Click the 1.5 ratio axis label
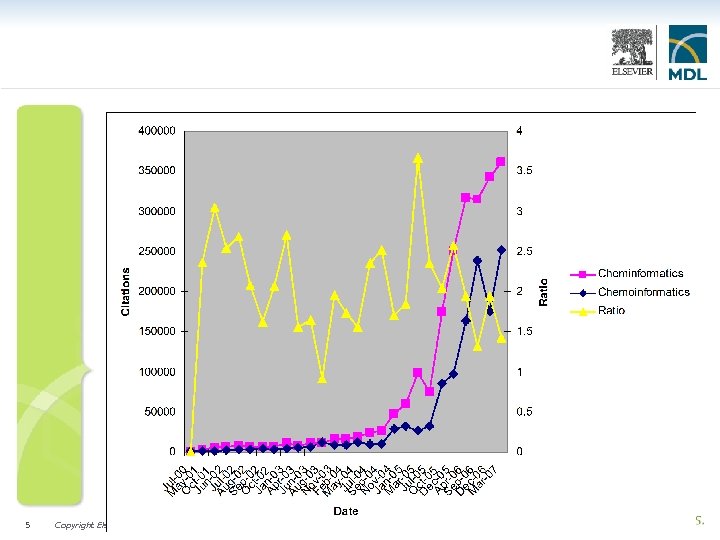 [524, 332]
